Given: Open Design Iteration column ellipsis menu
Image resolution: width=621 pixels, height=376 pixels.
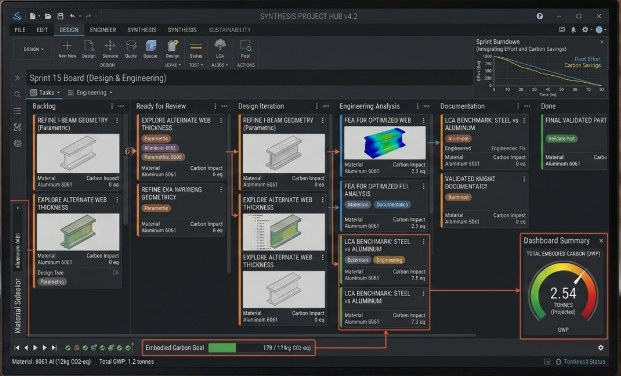Looking at the screenshot, I should (326, 106).
